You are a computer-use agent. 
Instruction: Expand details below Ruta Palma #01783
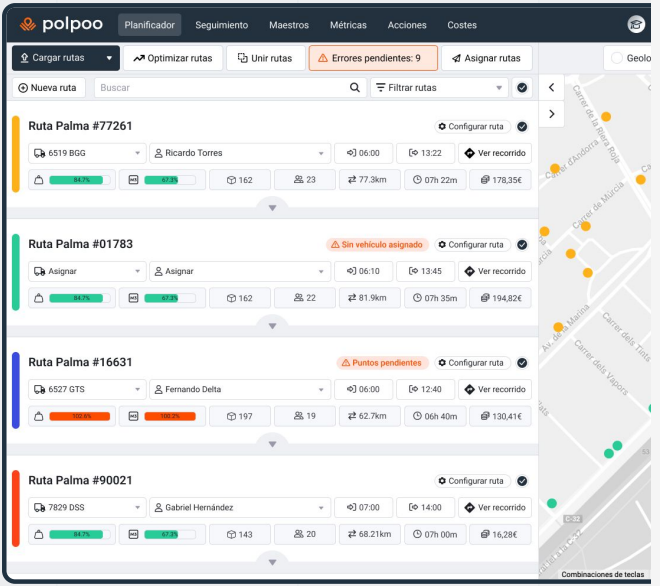click(272, 325)
